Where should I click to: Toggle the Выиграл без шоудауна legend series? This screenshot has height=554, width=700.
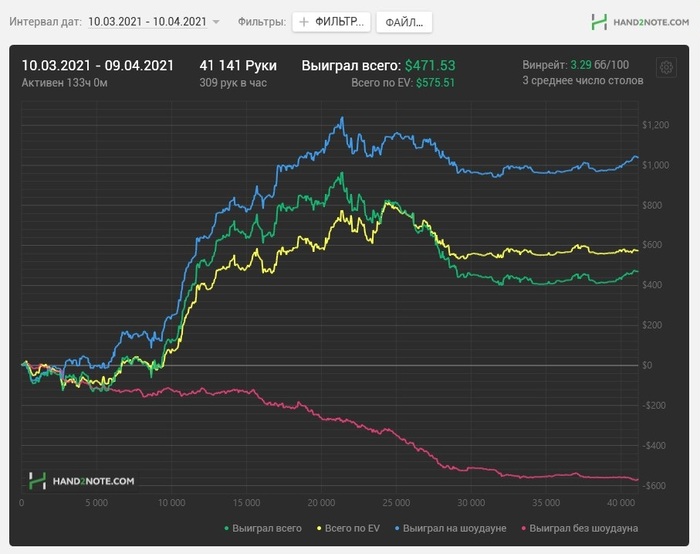[579, 529]
